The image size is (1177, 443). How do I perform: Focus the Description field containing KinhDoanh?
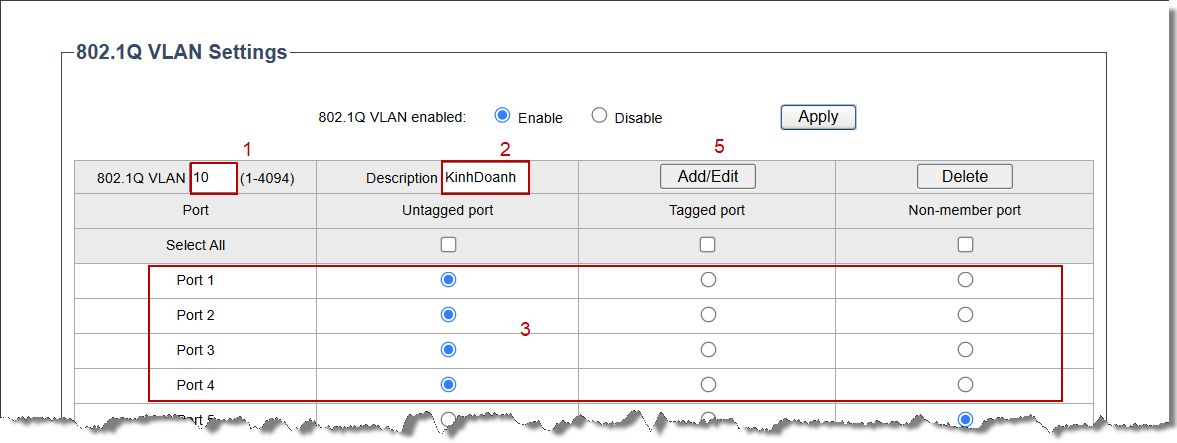(486, 179)
